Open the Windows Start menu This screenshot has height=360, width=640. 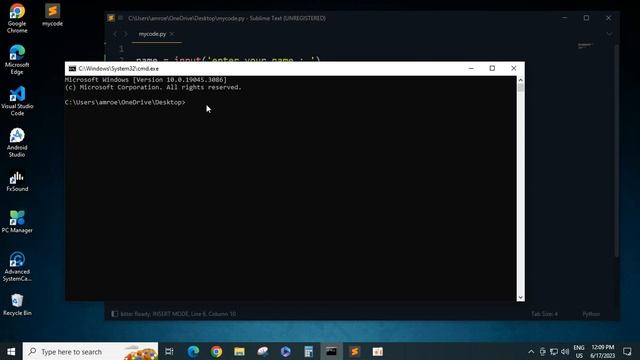pyautogui.click(x=11, y=351)
